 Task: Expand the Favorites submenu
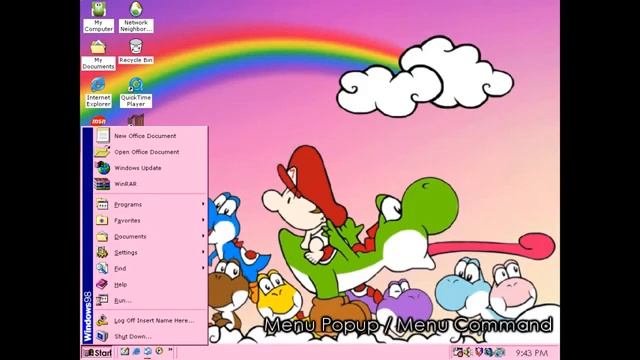pyautogui.click(x=151, y=220)
